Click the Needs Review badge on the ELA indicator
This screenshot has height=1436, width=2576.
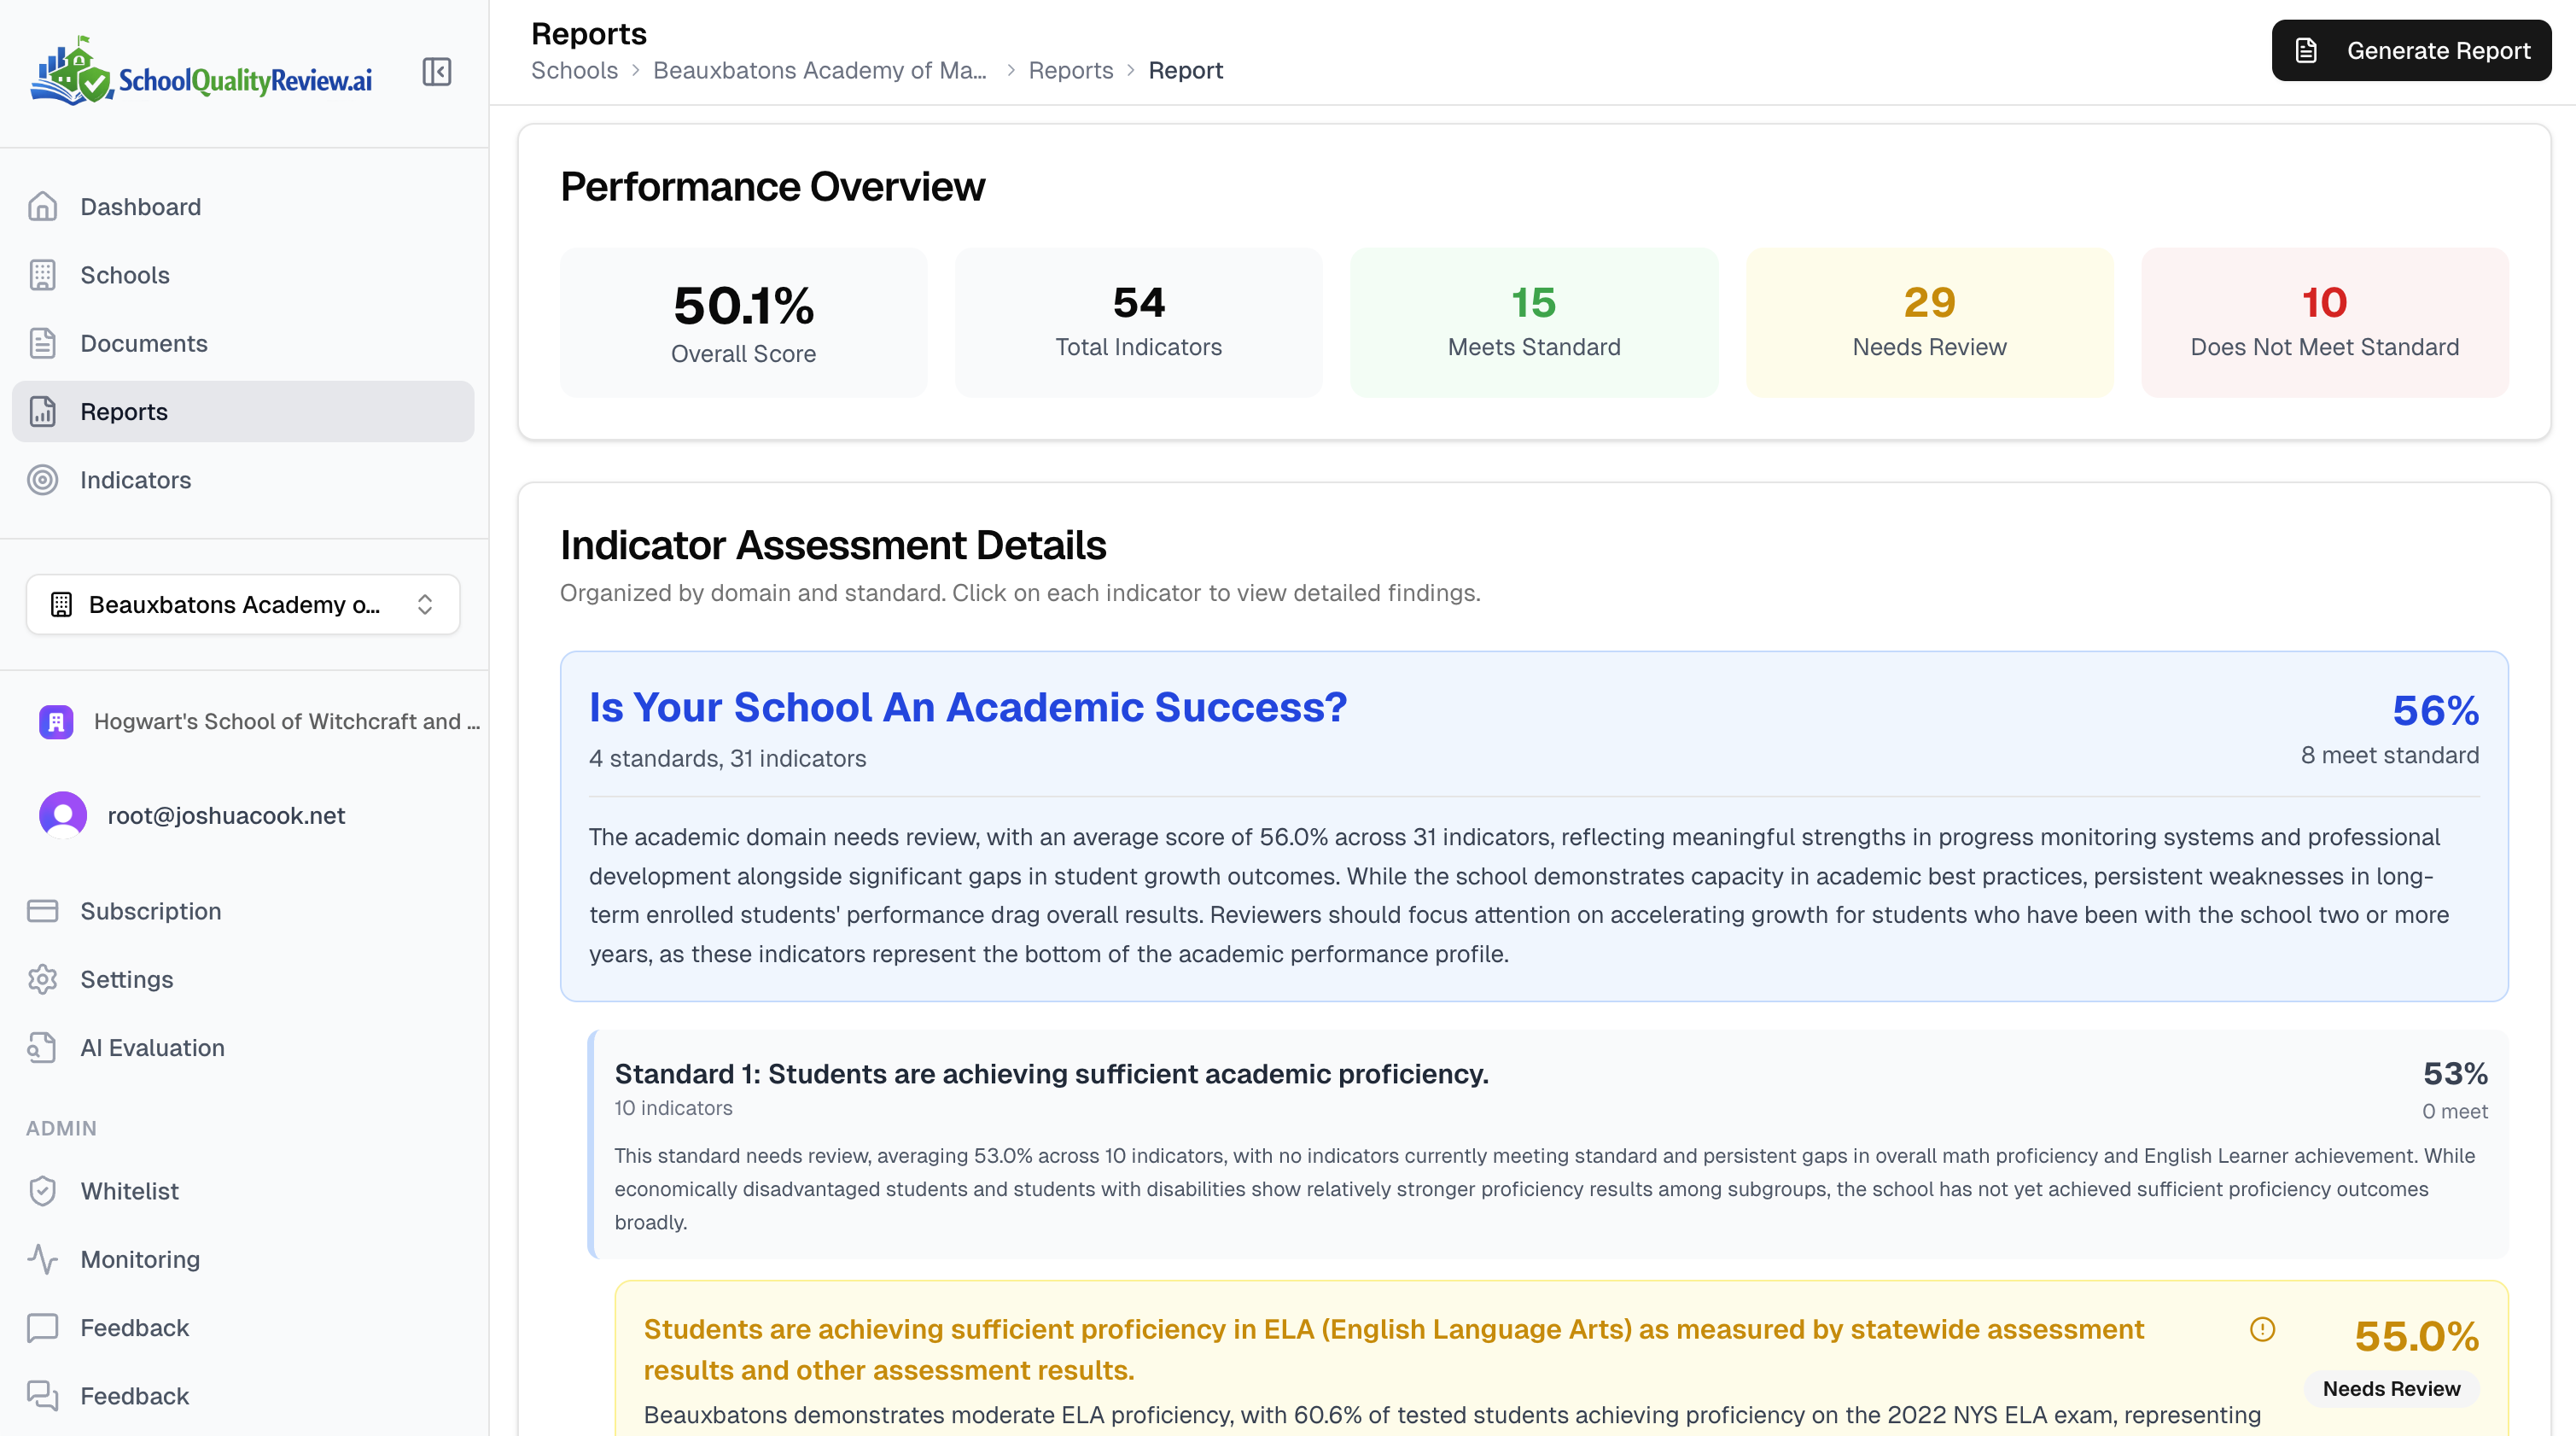coord(2391,1388)
